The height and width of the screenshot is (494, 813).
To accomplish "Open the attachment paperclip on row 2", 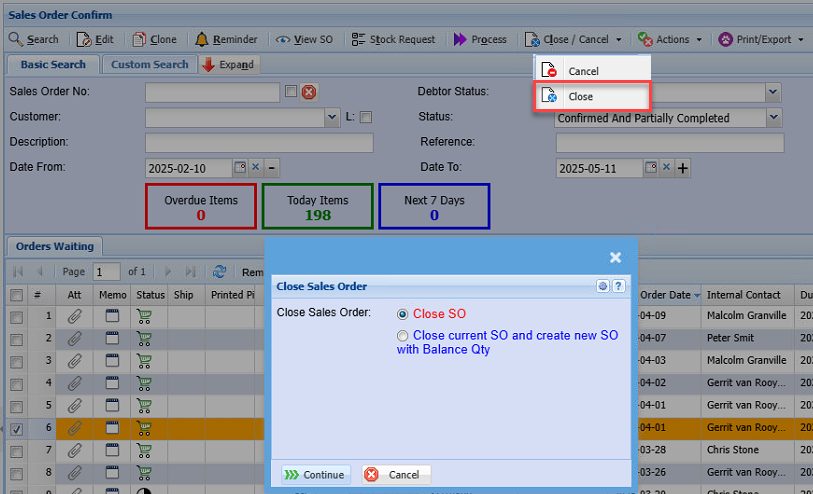I will pos(75,338).
